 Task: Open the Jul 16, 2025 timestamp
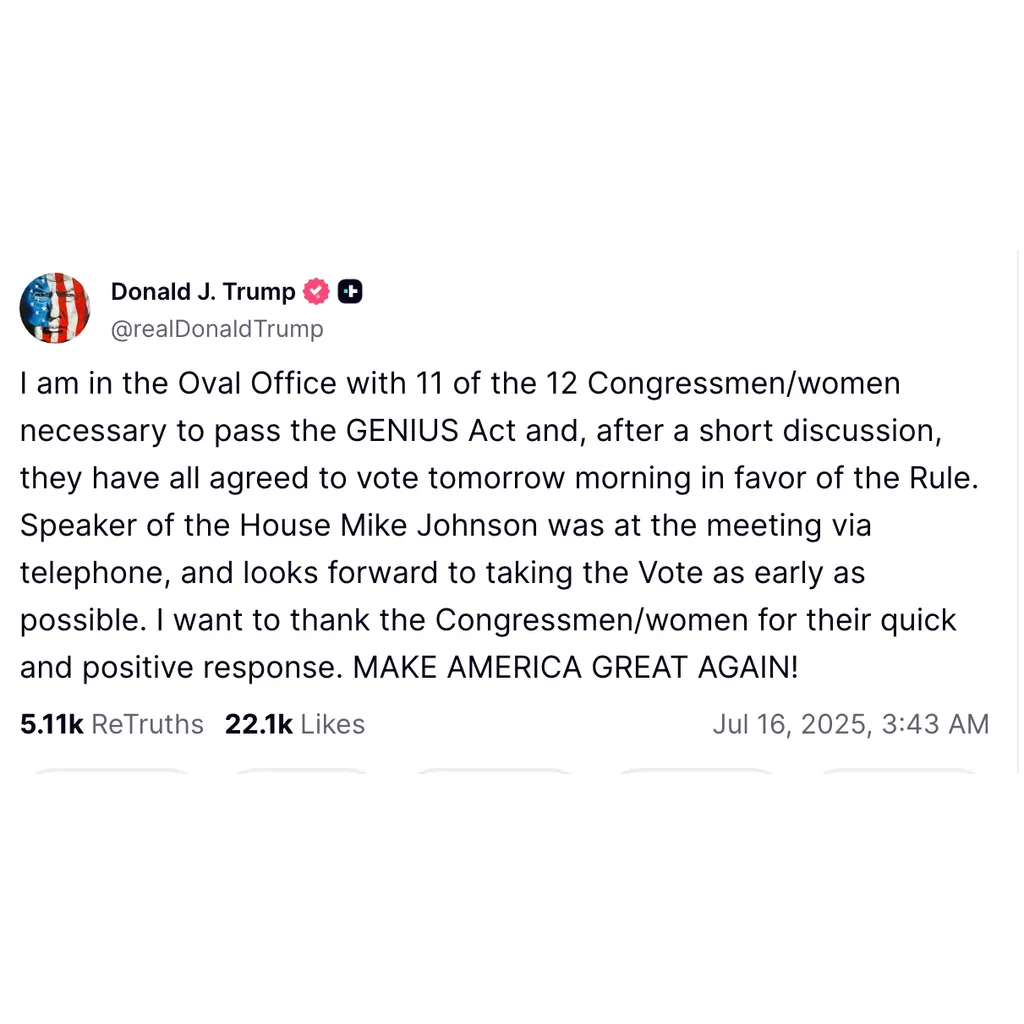tap(850, 724)
